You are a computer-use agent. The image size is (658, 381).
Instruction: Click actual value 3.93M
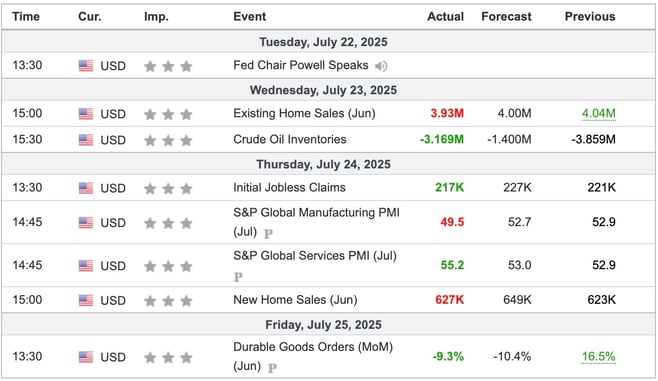coord(447,113)
